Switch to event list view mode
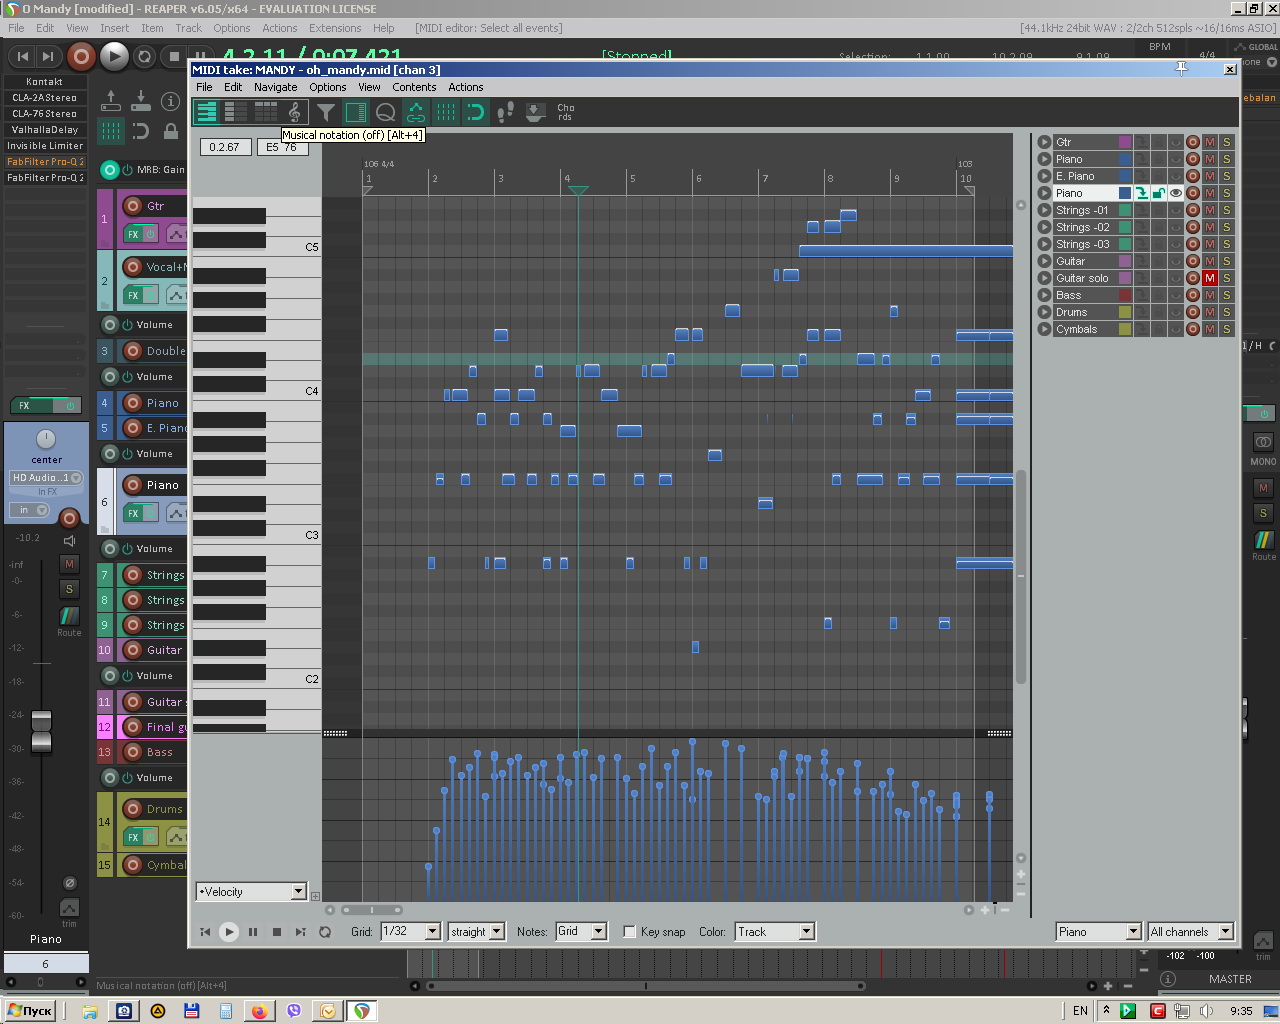 pos(265,112)
